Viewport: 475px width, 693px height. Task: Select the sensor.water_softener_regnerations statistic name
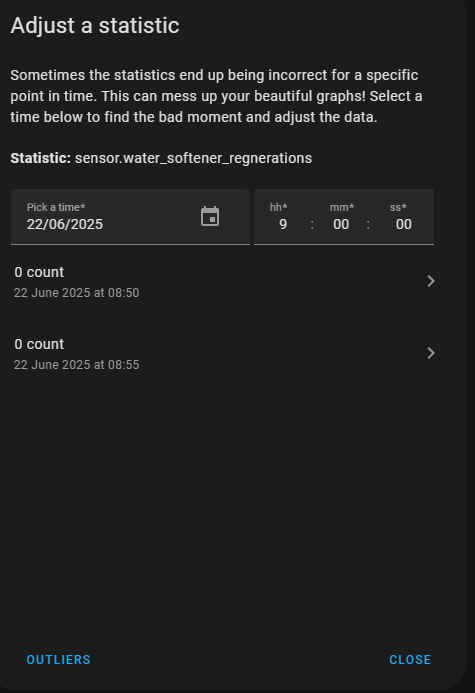tap(194, 158)
